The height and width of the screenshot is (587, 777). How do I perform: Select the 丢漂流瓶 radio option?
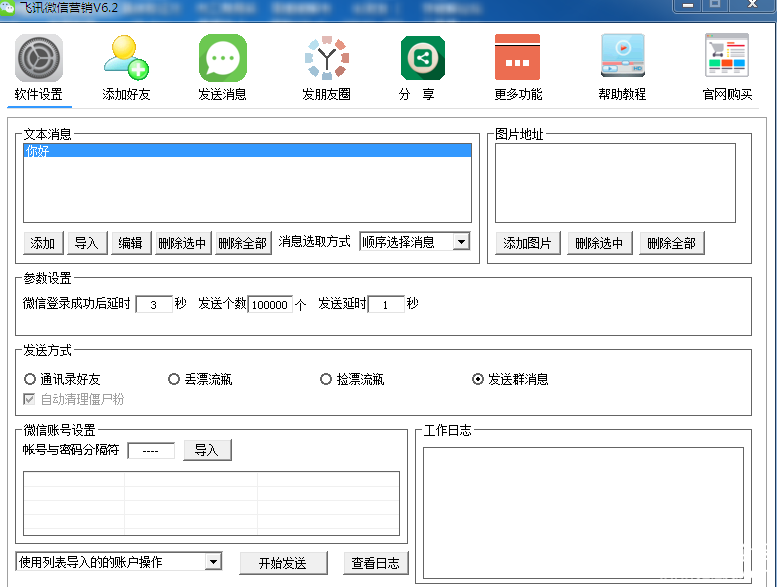[174, 380]
